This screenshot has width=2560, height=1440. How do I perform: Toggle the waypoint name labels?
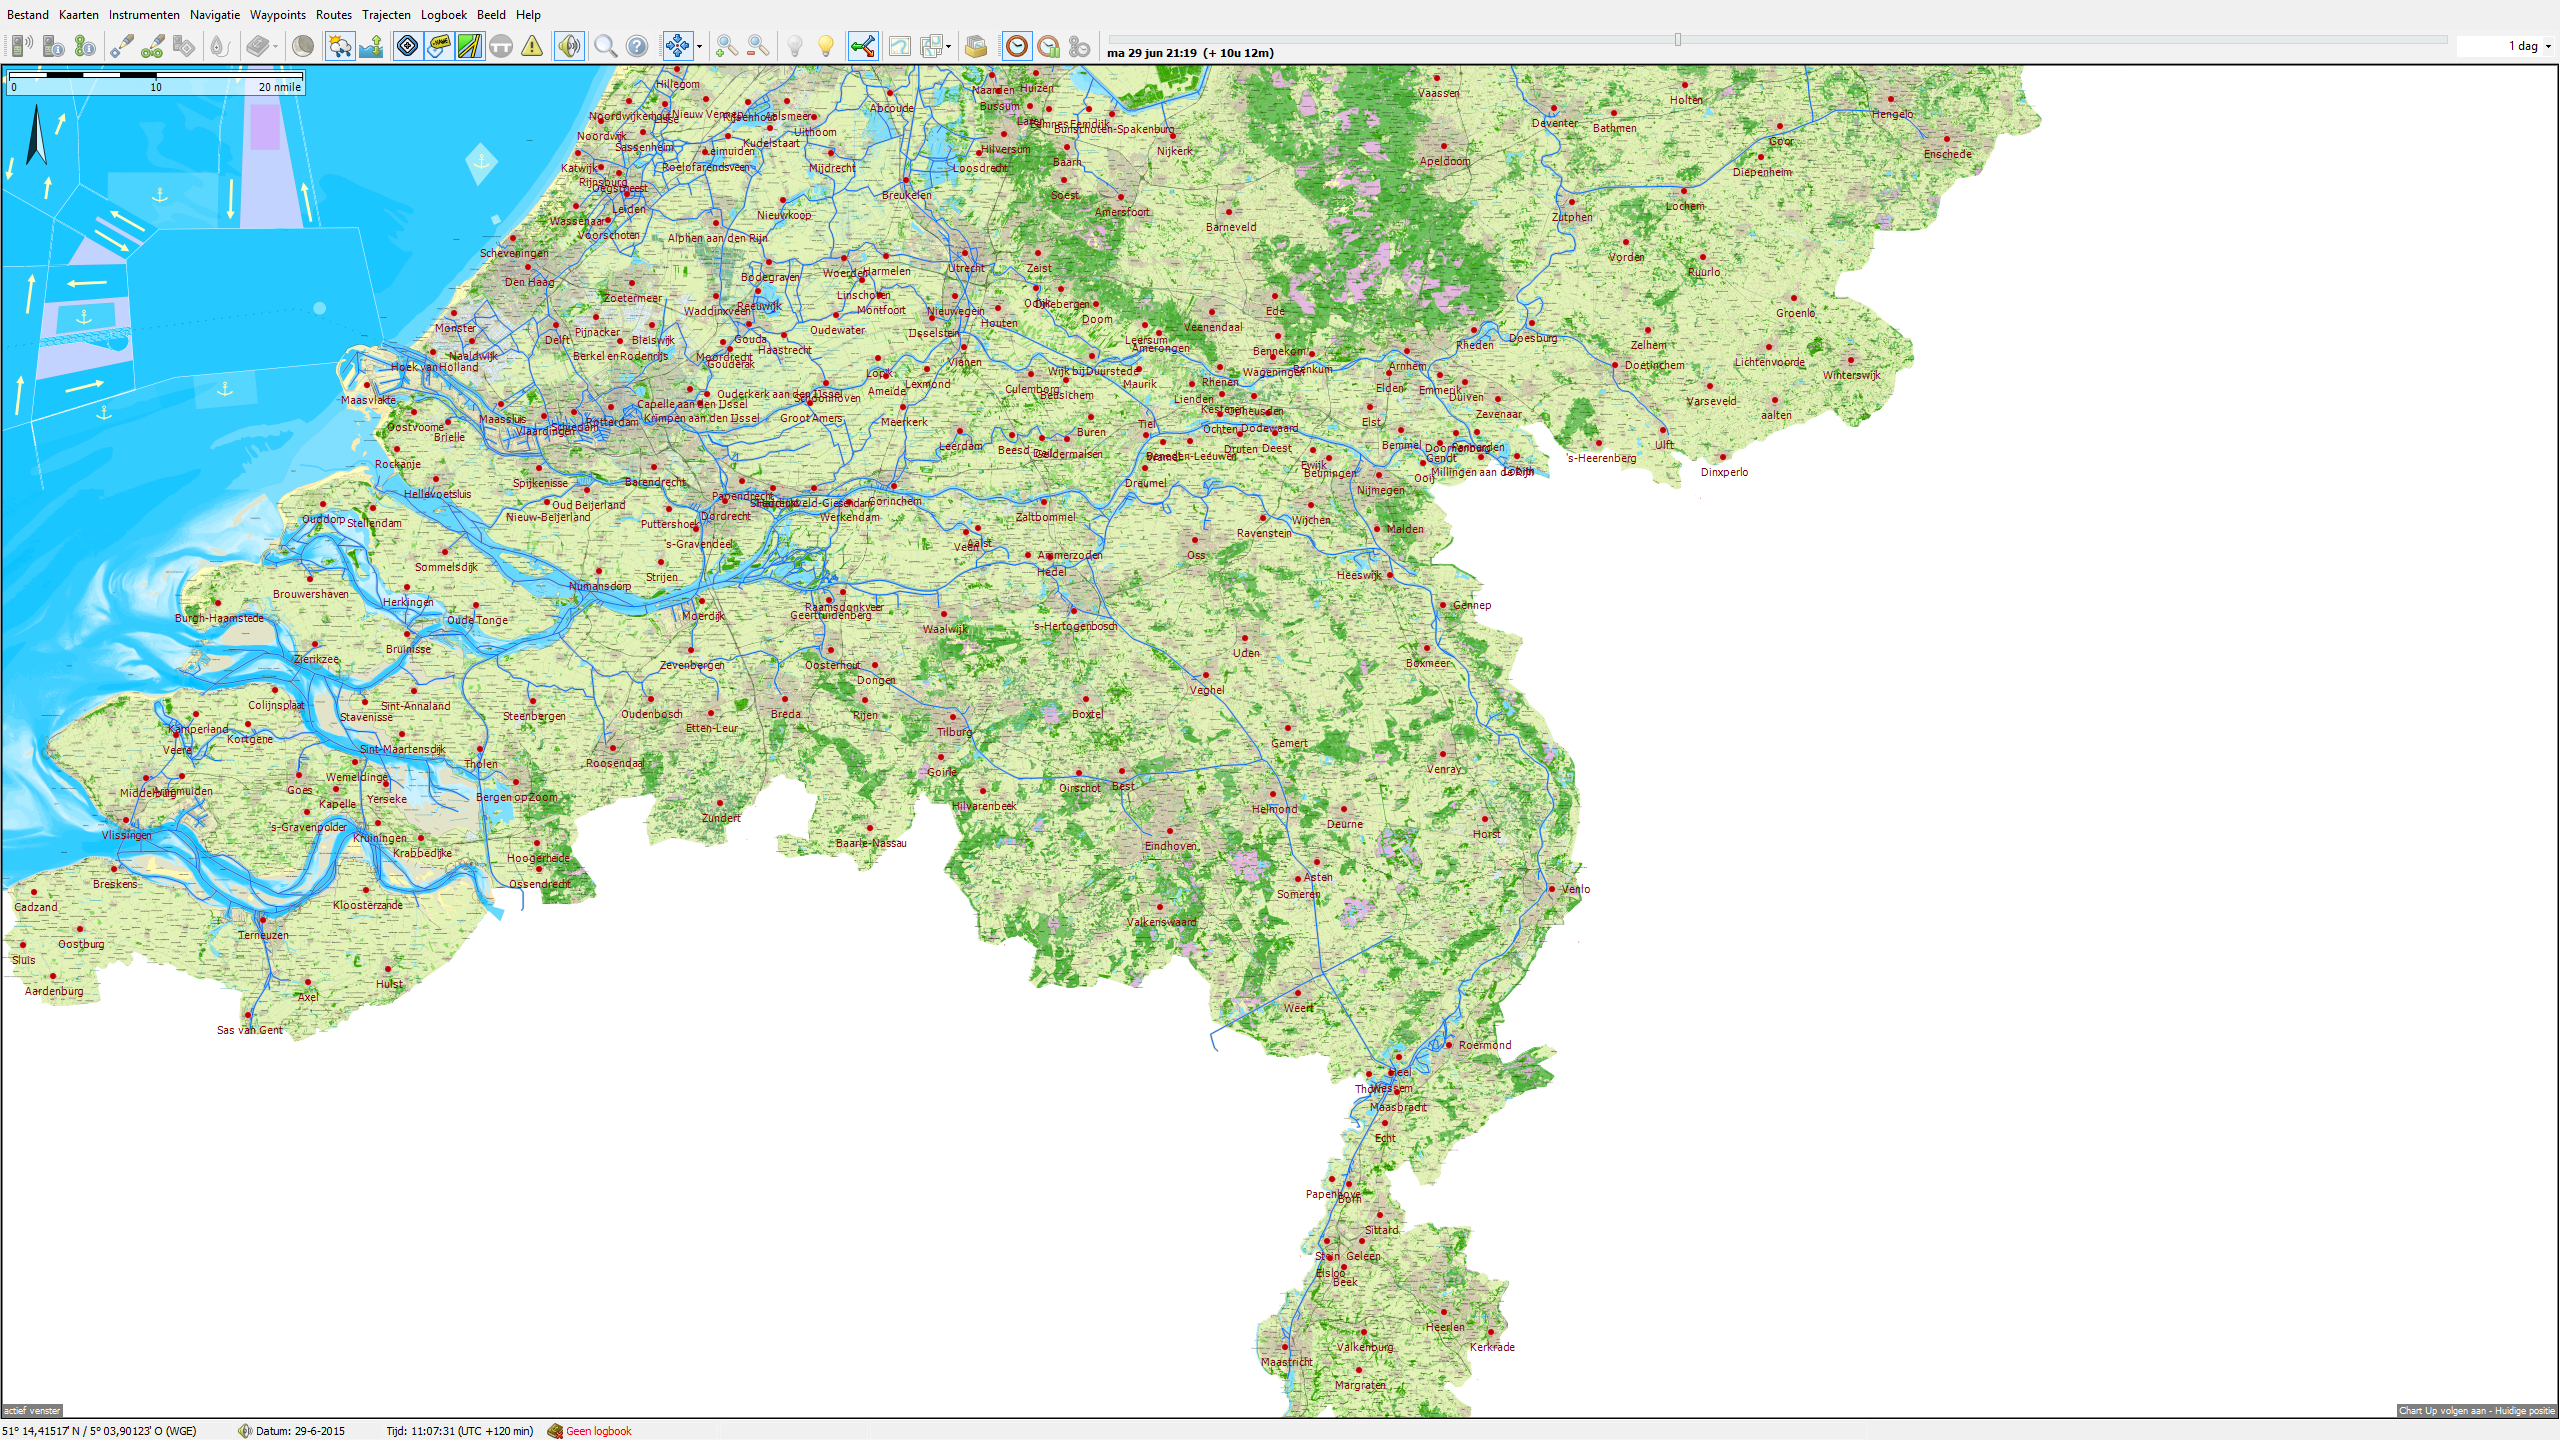tap(439, 46)
